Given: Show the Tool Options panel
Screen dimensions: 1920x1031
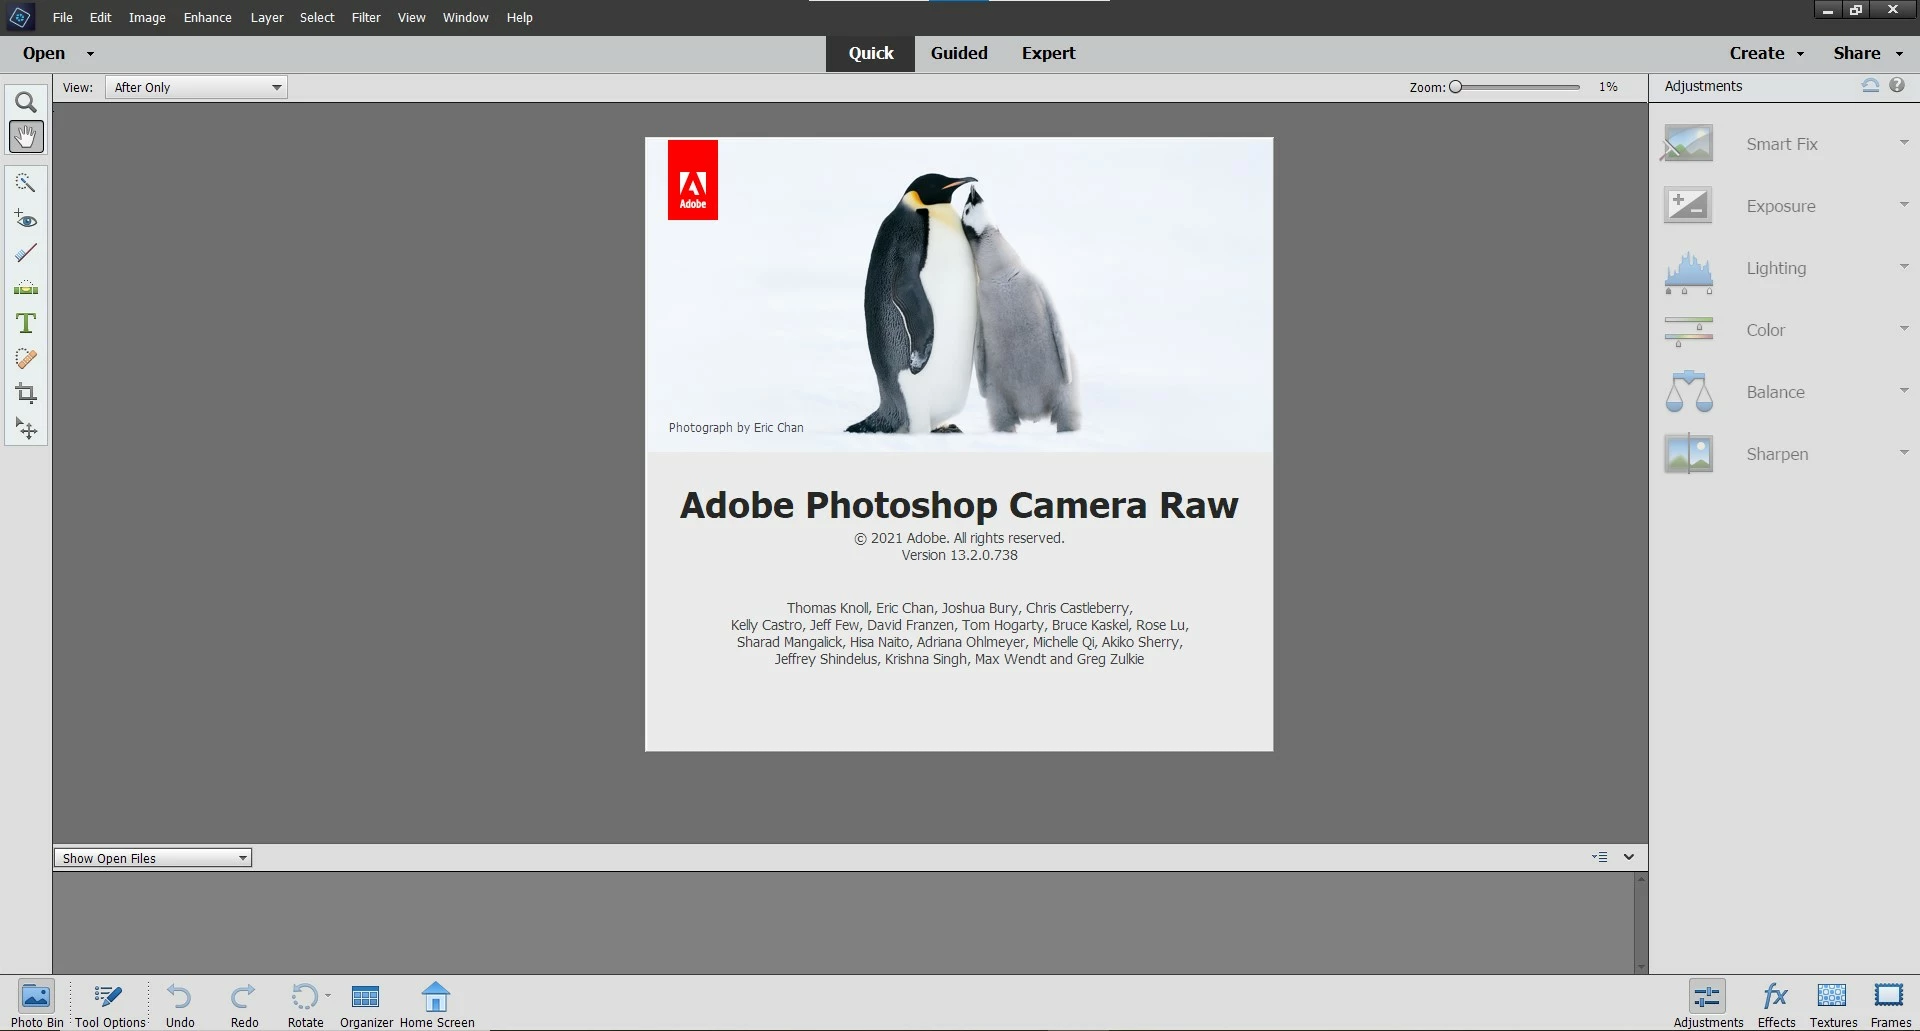Looking at the screenshot, I should (x=110, y=1004).
